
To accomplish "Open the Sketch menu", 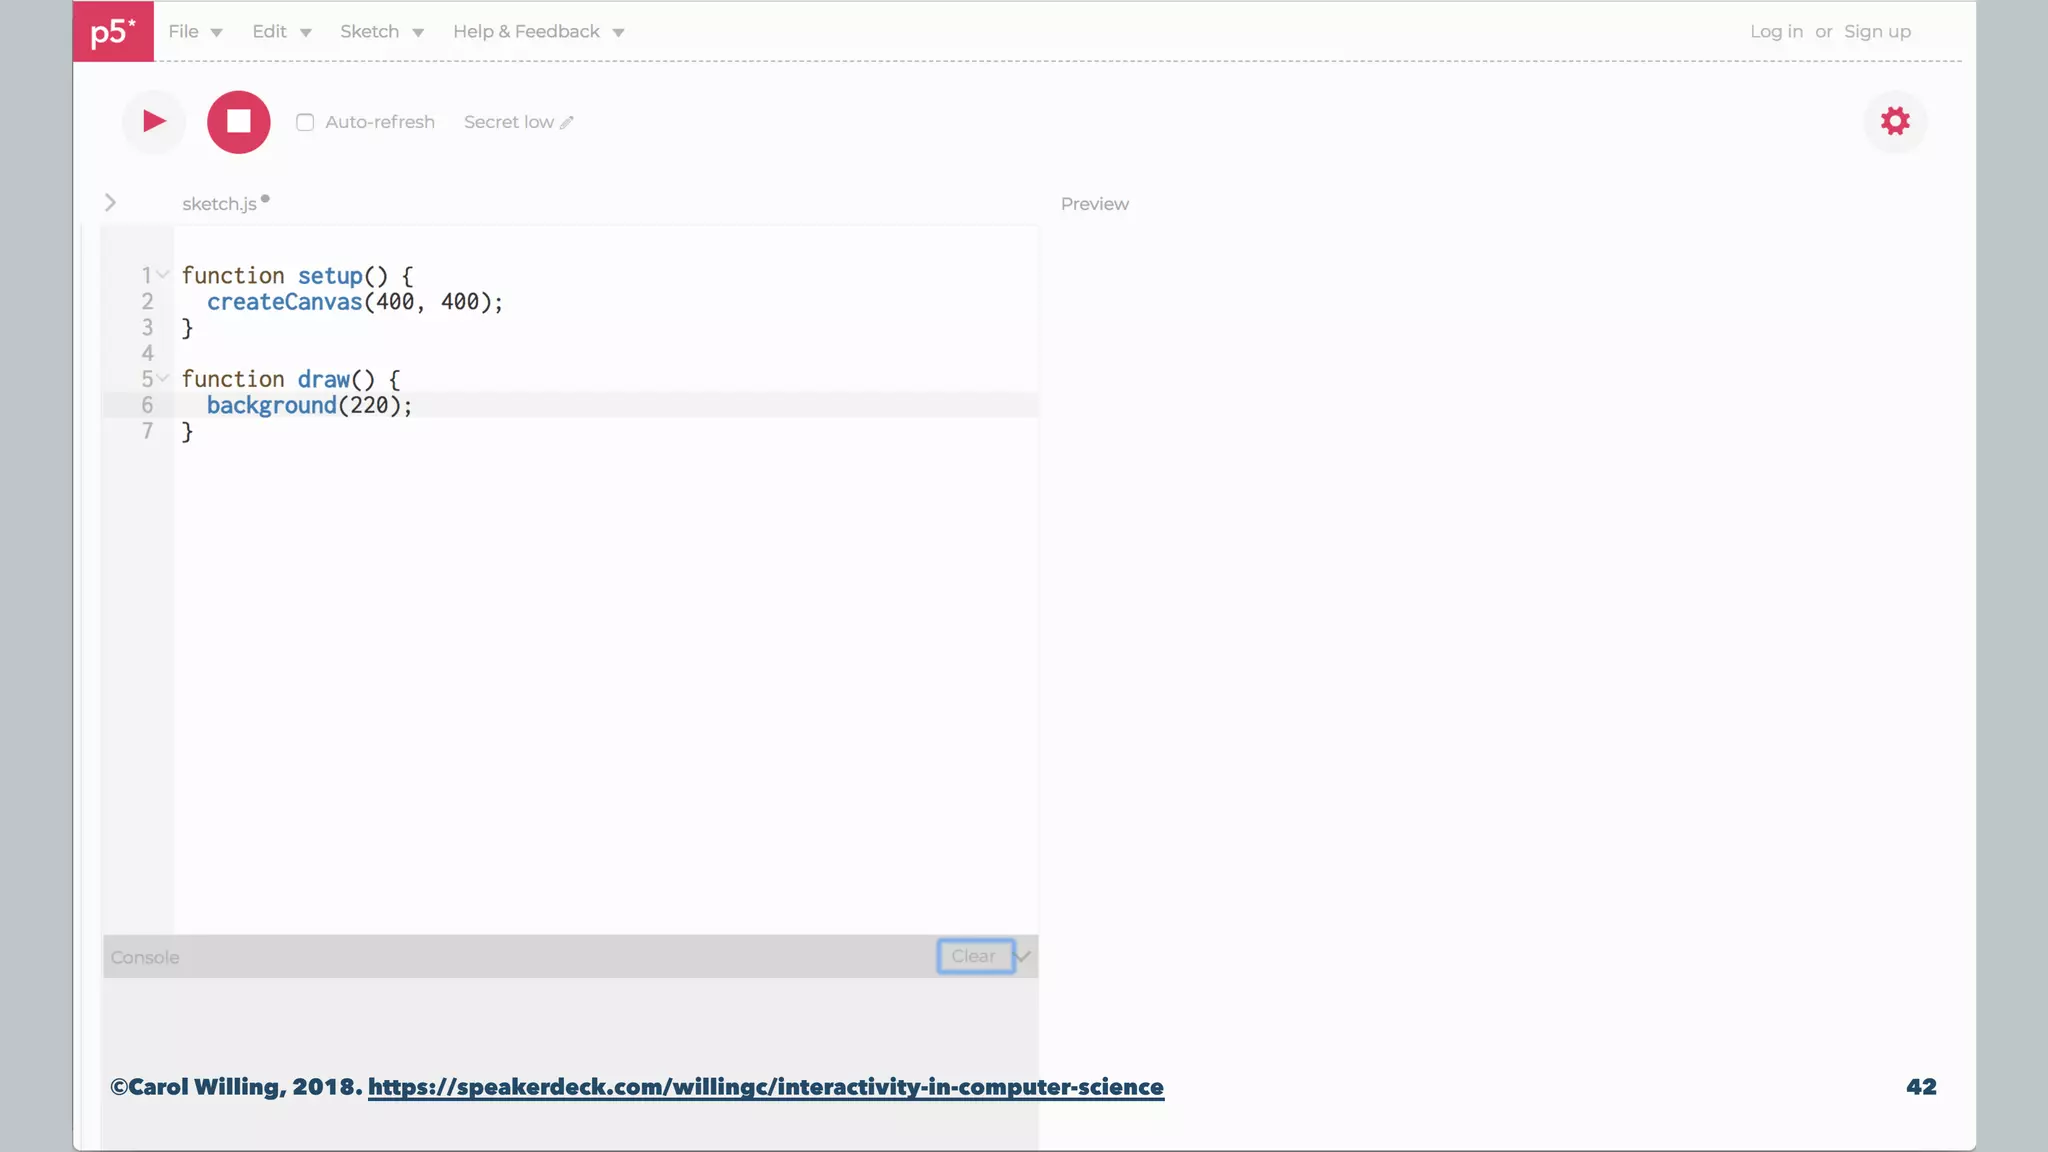I will point(381,32).
